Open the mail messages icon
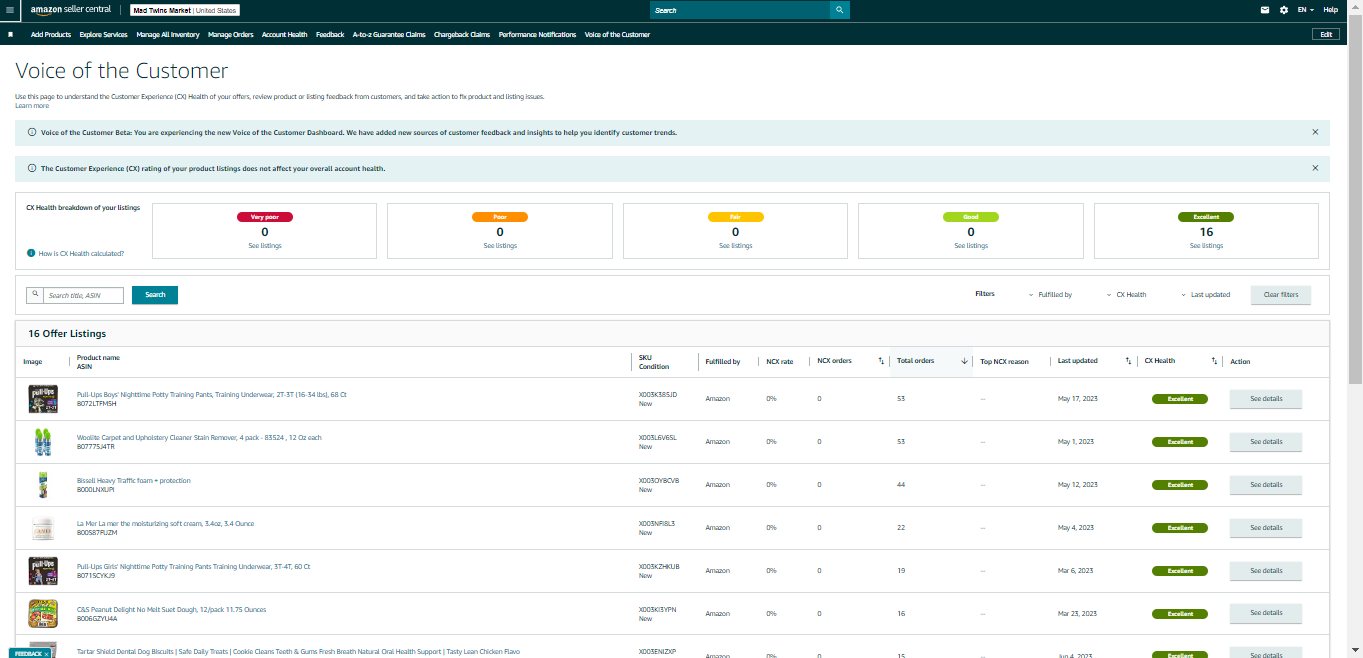The height and width of the screenshot is (658, 1363). click(x=1265, y=10)
